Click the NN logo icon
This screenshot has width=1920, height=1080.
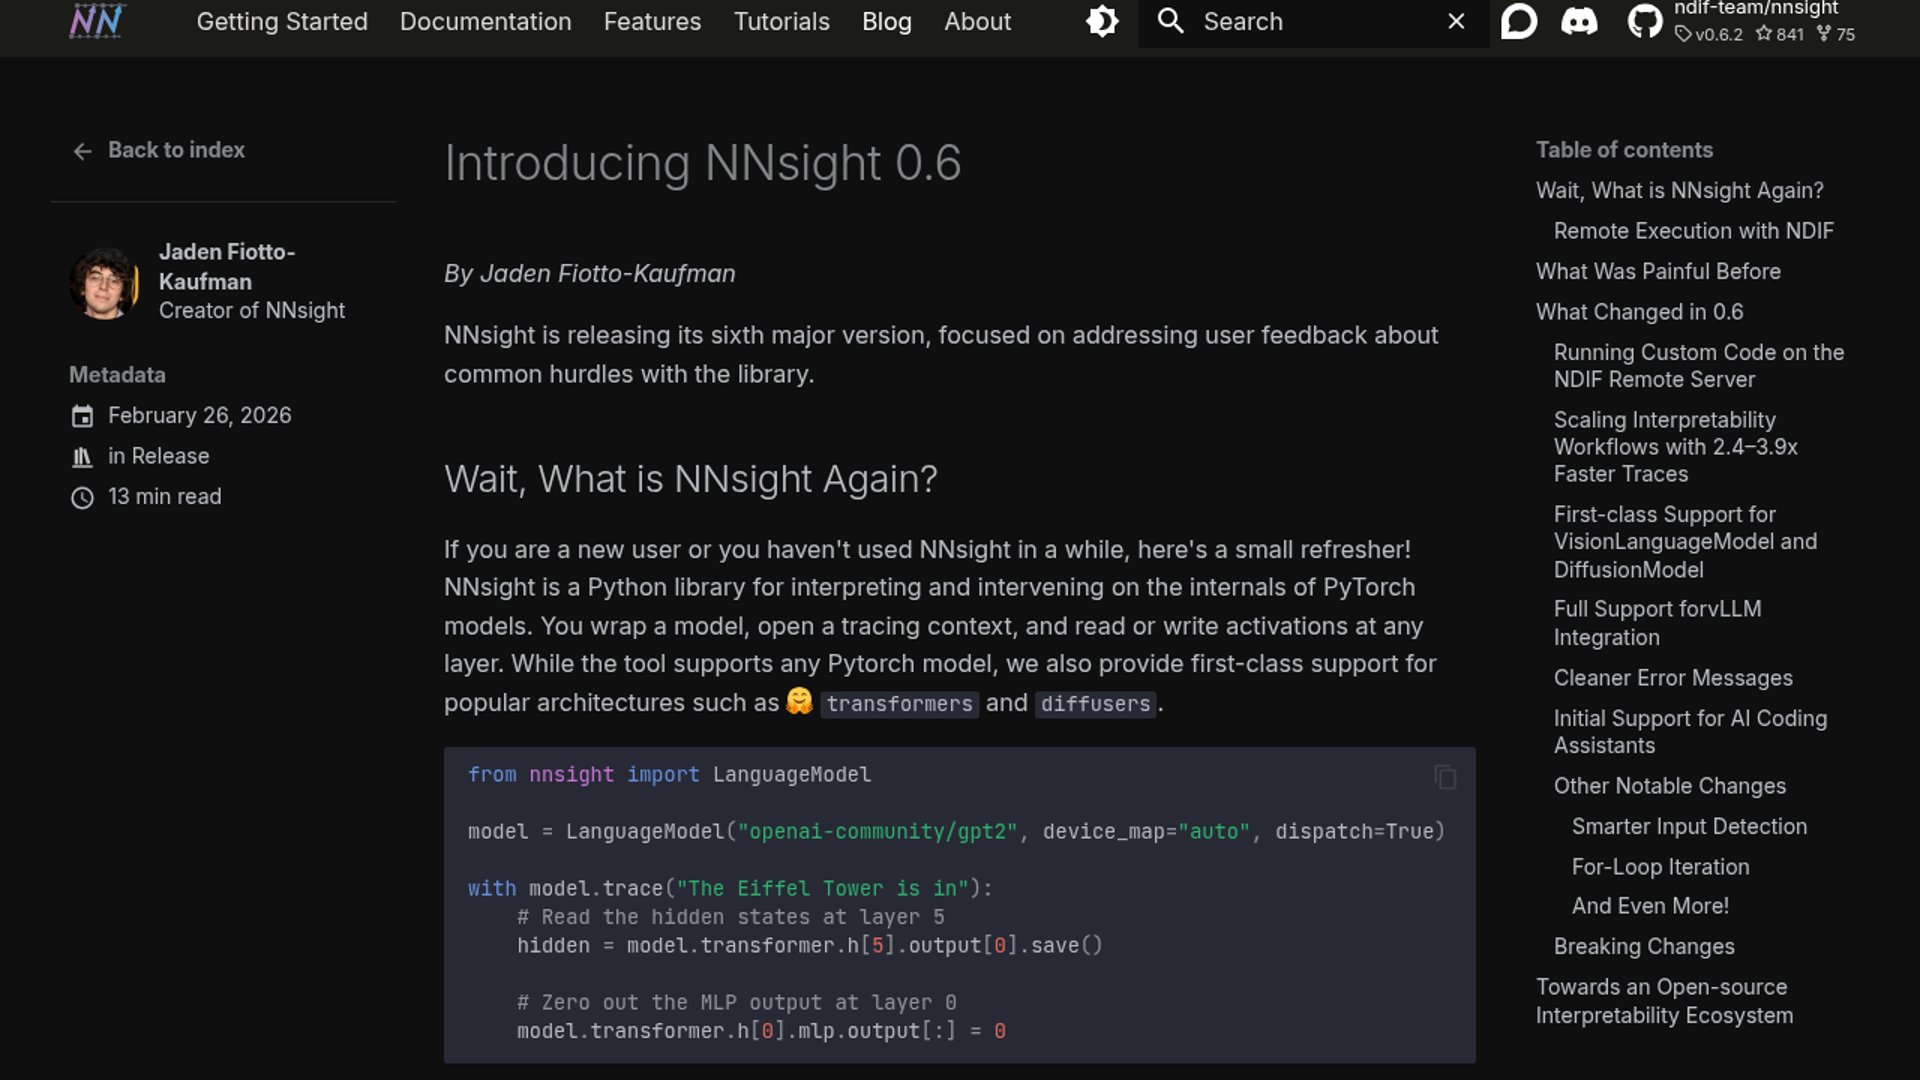tap(96, 21)
